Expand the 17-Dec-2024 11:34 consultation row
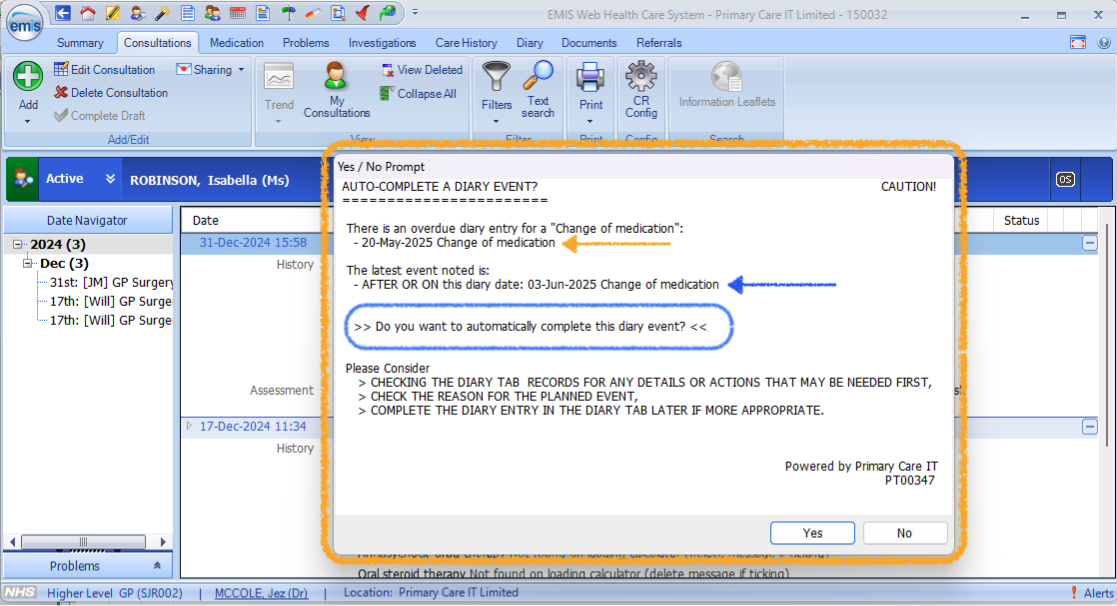 (x=189, y=426)
